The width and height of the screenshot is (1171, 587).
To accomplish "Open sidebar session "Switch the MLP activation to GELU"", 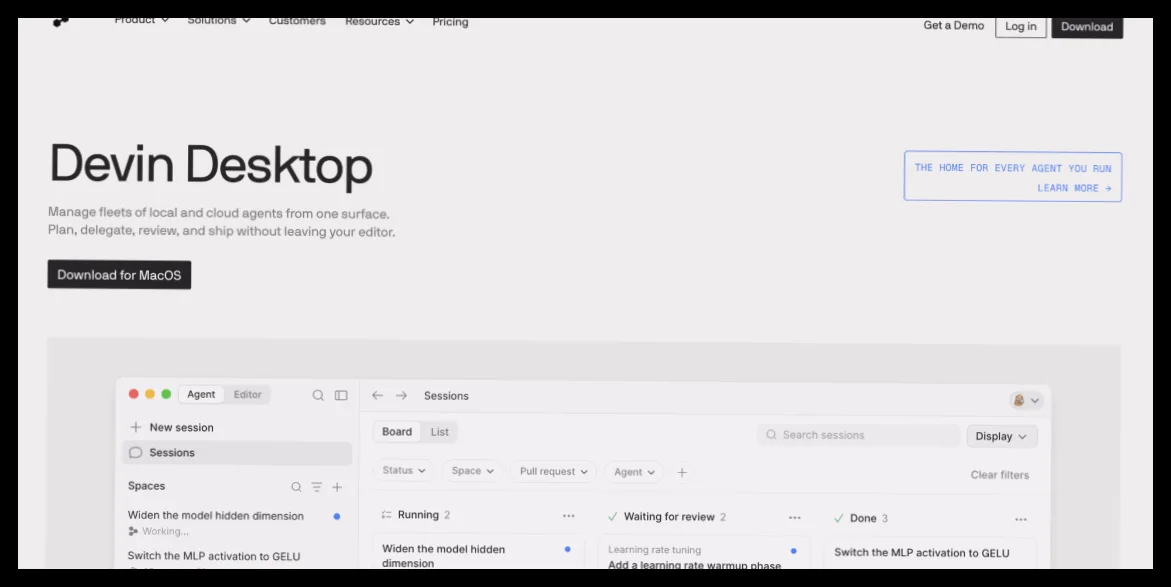I will [214, 556].
